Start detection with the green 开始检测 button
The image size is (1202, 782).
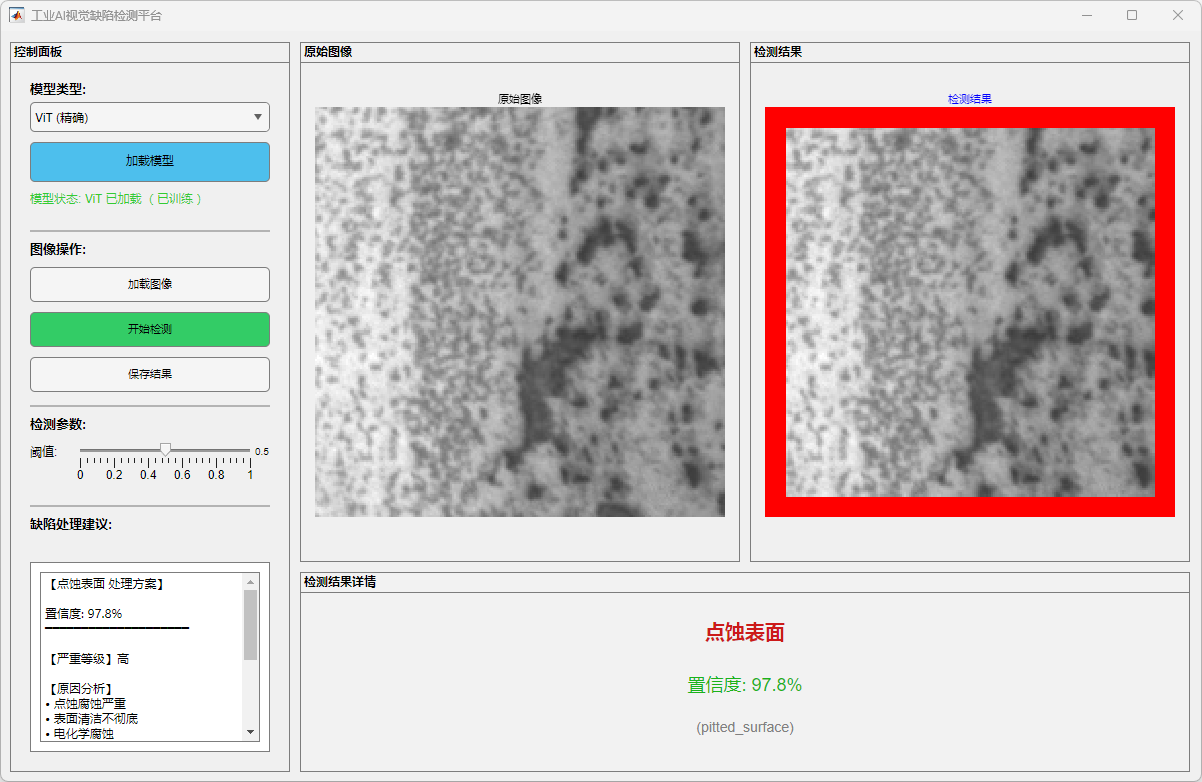[x=150, y=329]
